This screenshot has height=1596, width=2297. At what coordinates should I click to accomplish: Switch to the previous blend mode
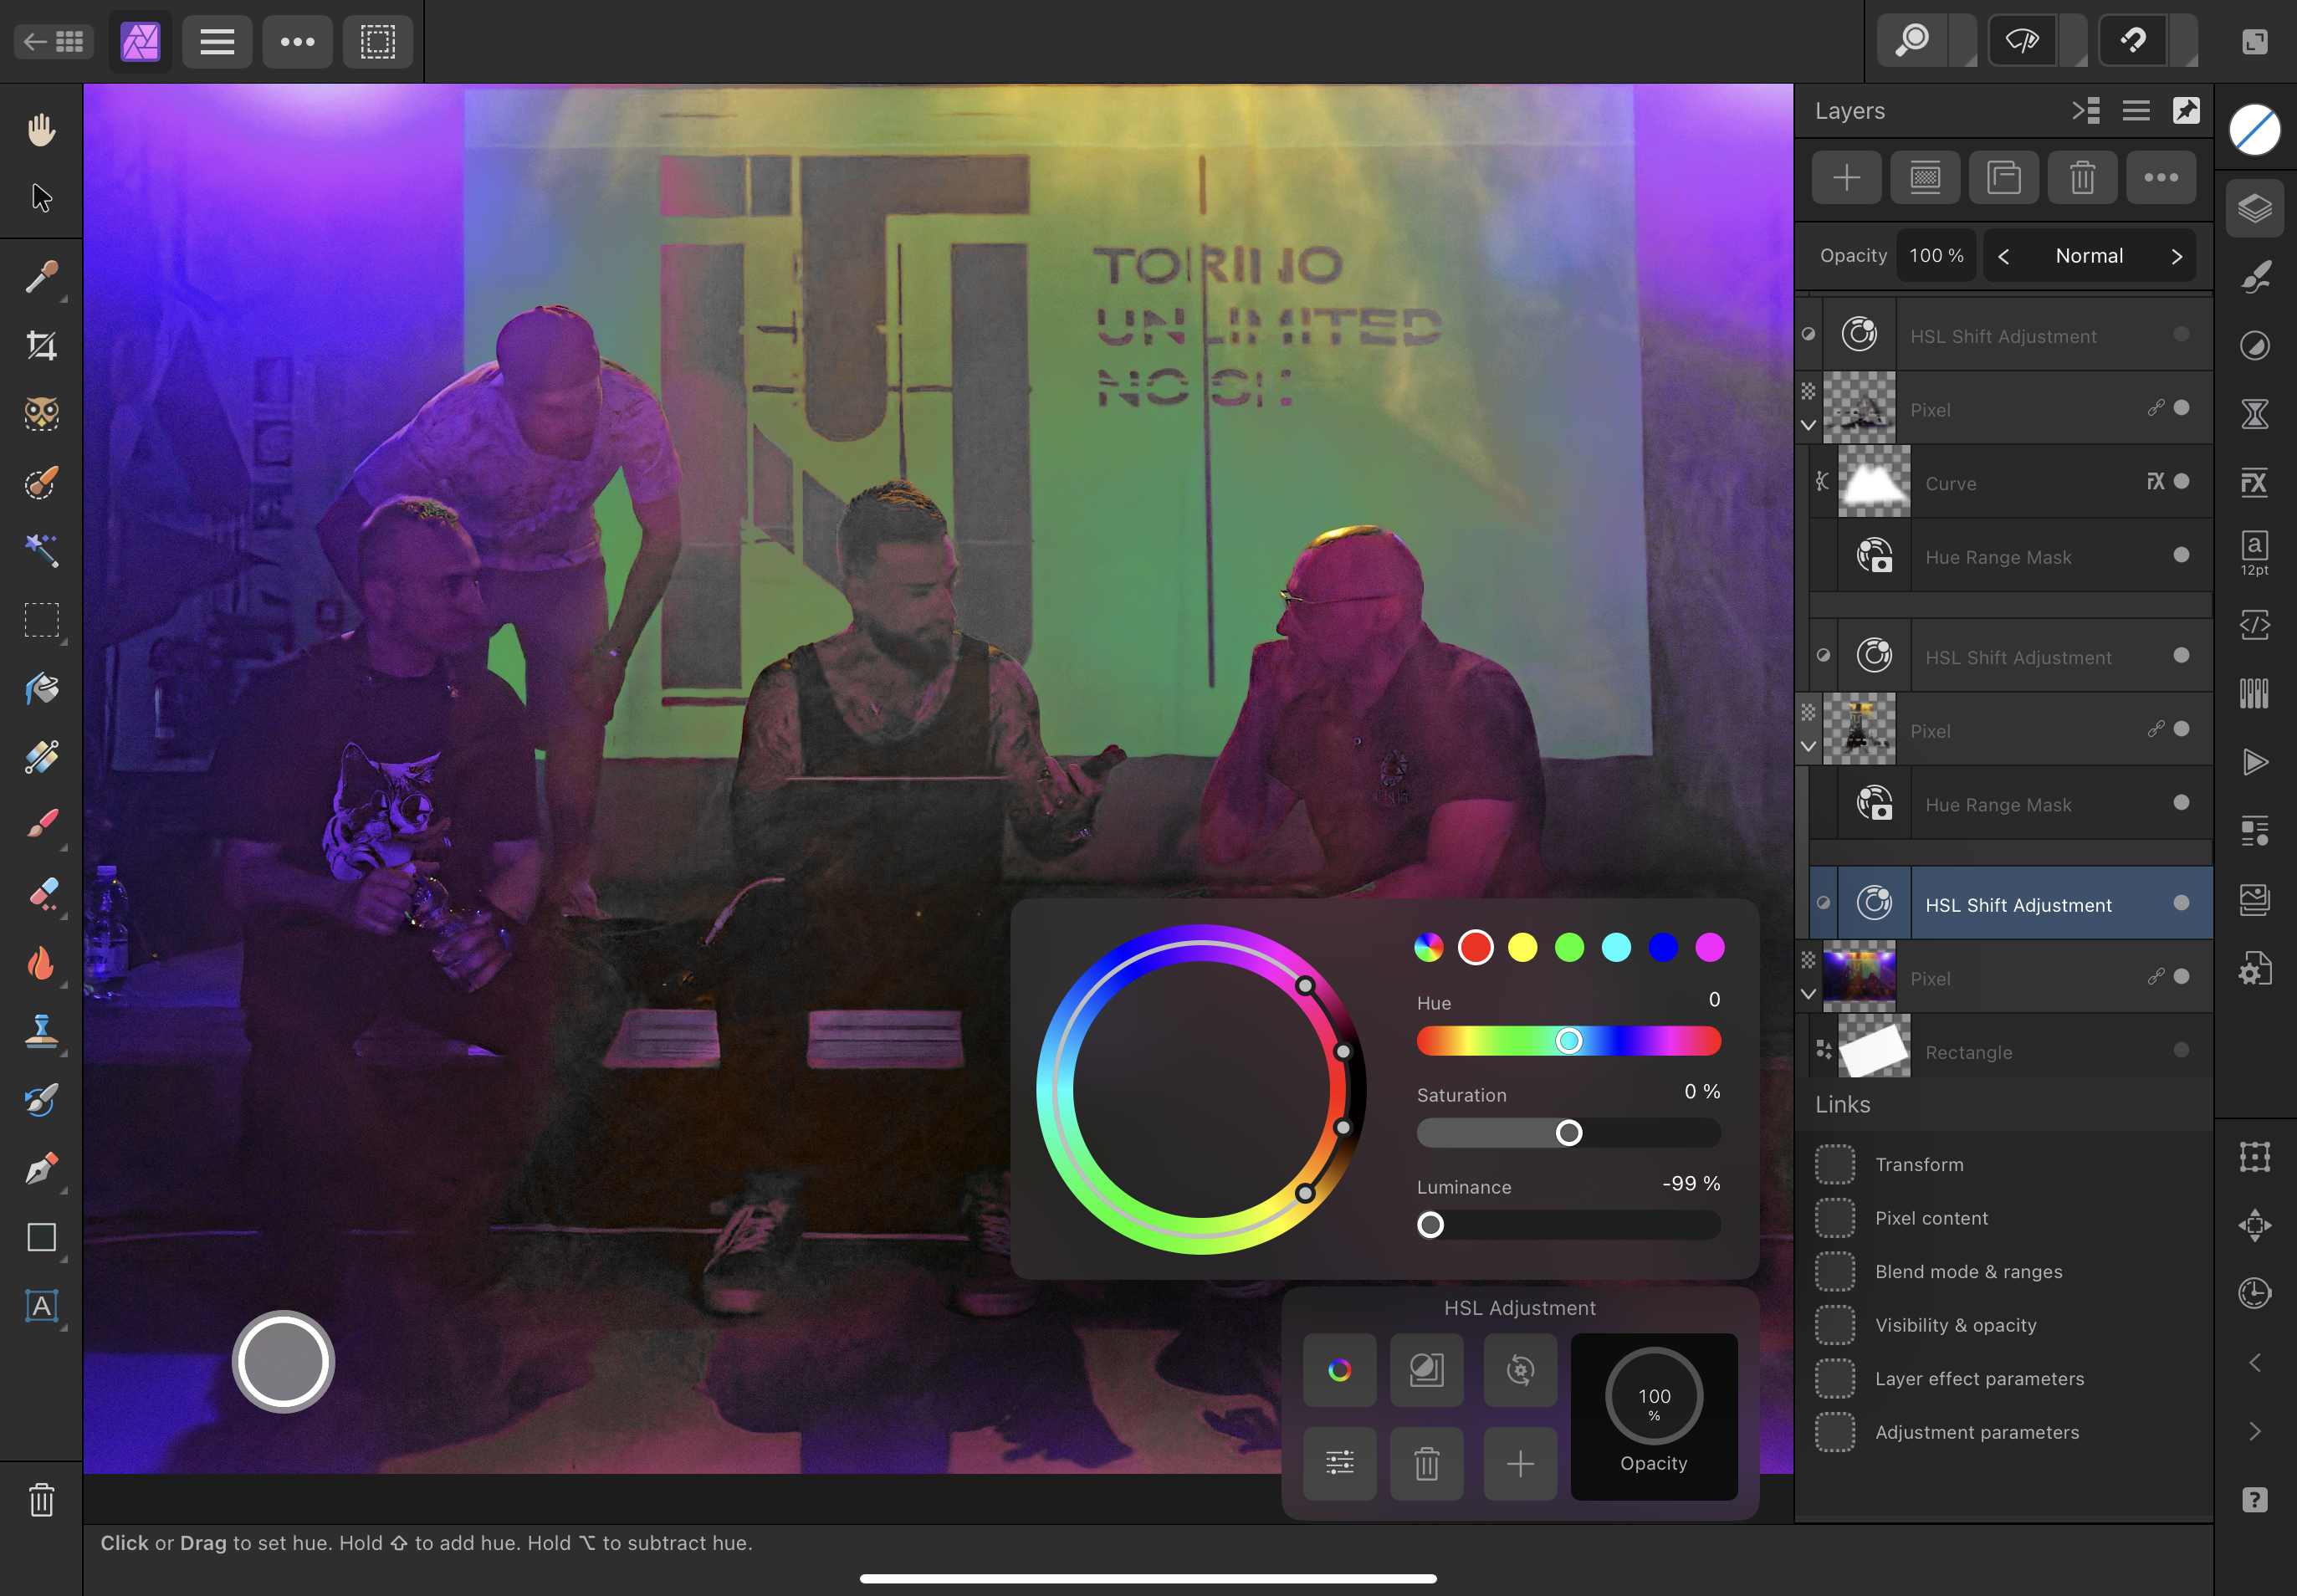[2004, 256]
